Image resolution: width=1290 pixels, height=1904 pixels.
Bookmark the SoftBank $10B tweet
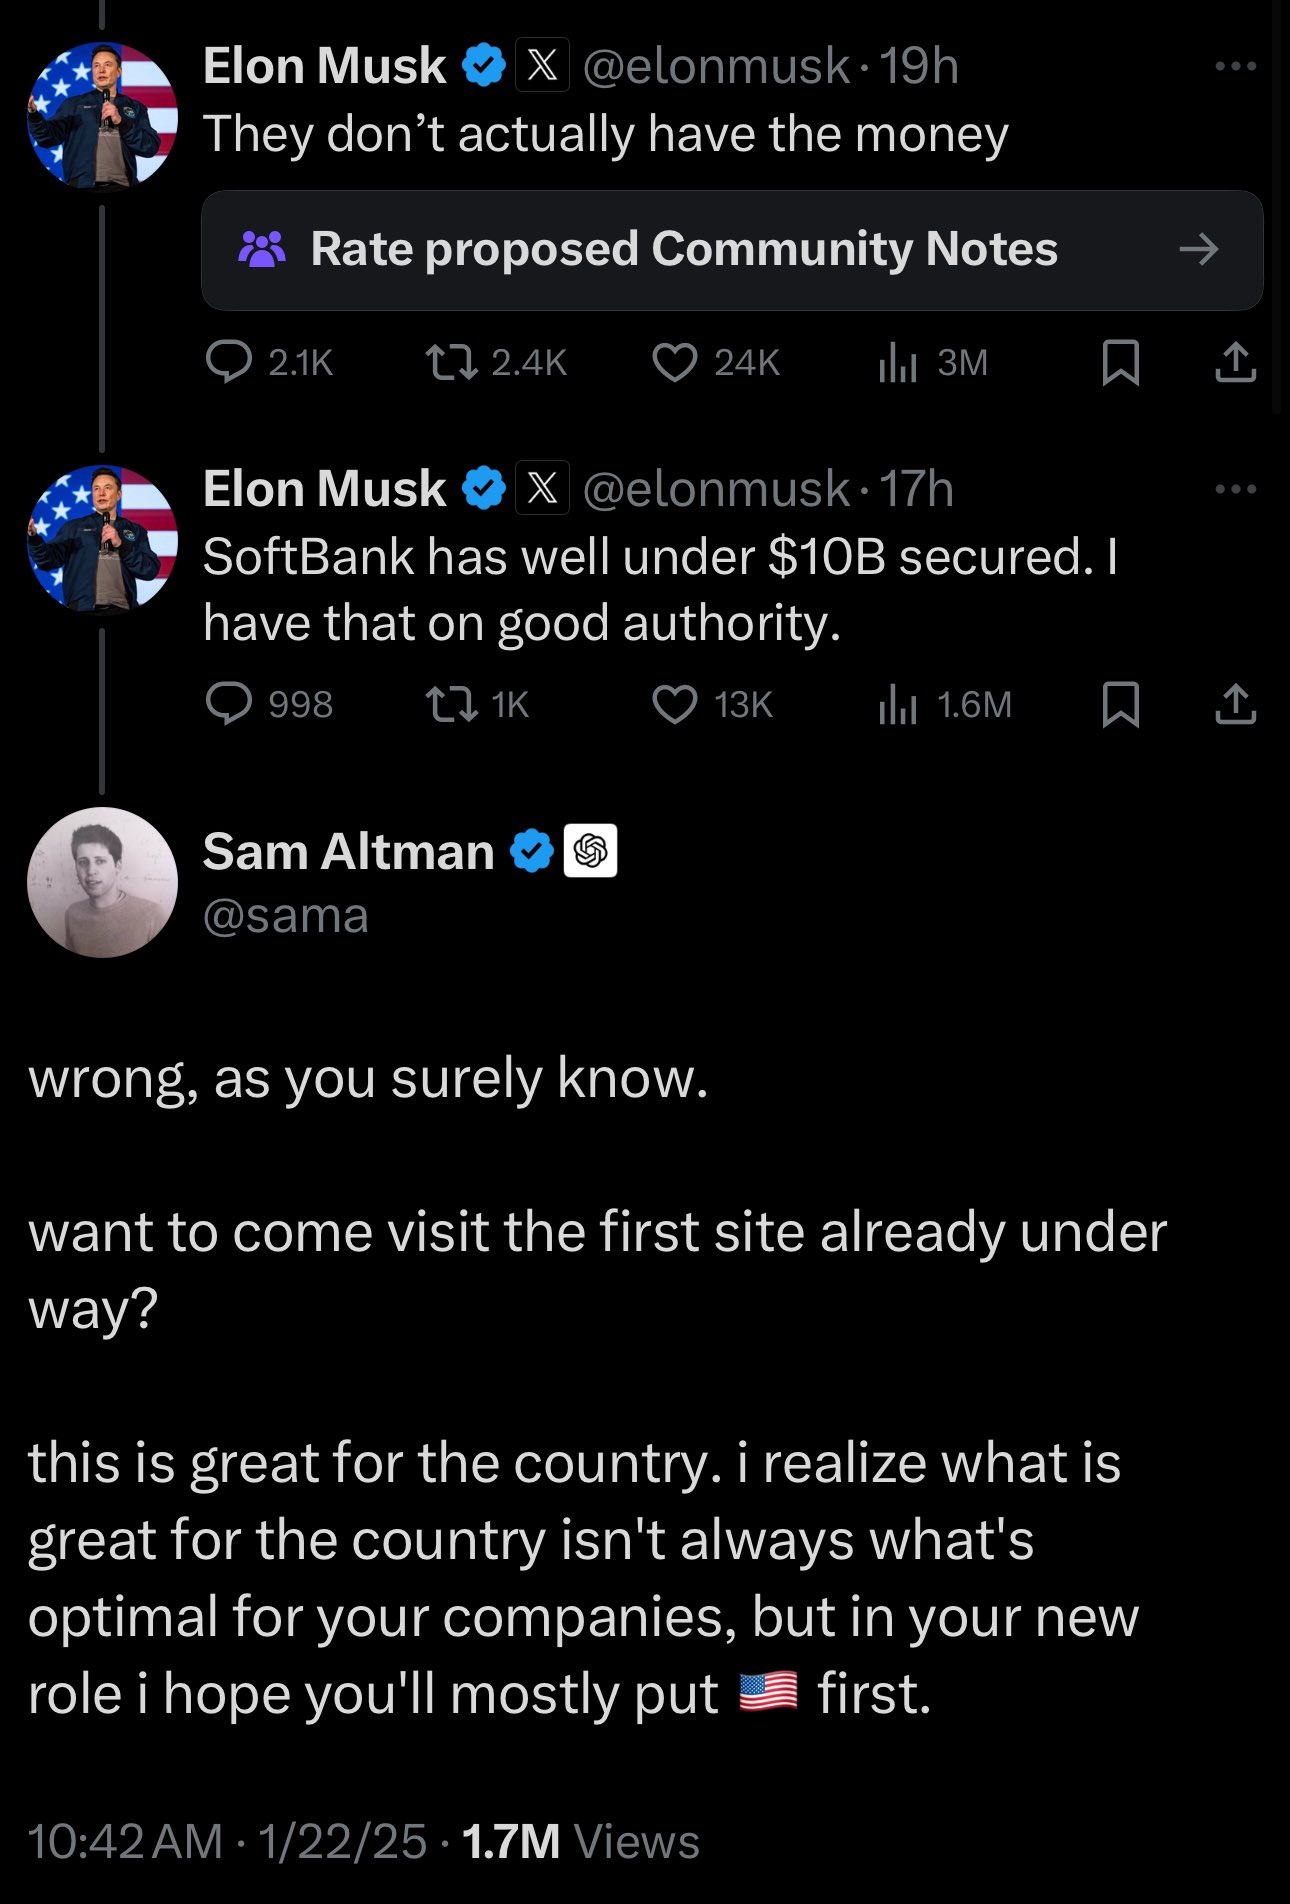tap(1120, 704)
